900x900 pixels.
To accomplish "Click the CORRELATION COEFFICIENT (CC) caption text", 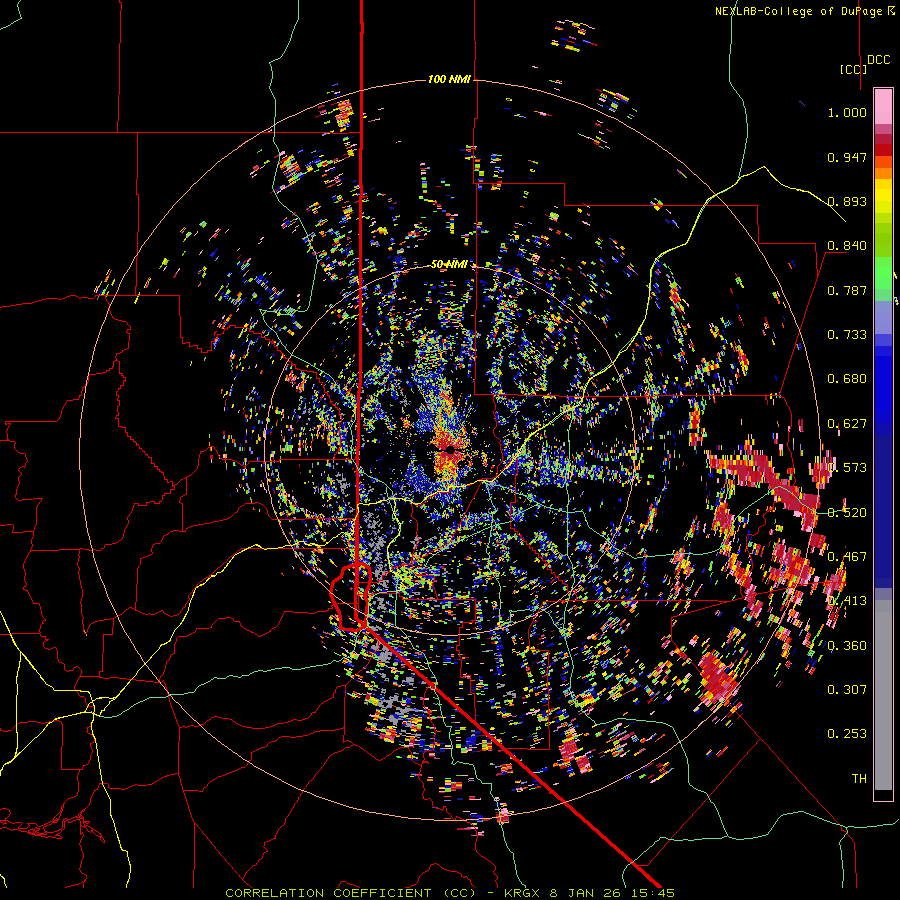I will (350, 893).
